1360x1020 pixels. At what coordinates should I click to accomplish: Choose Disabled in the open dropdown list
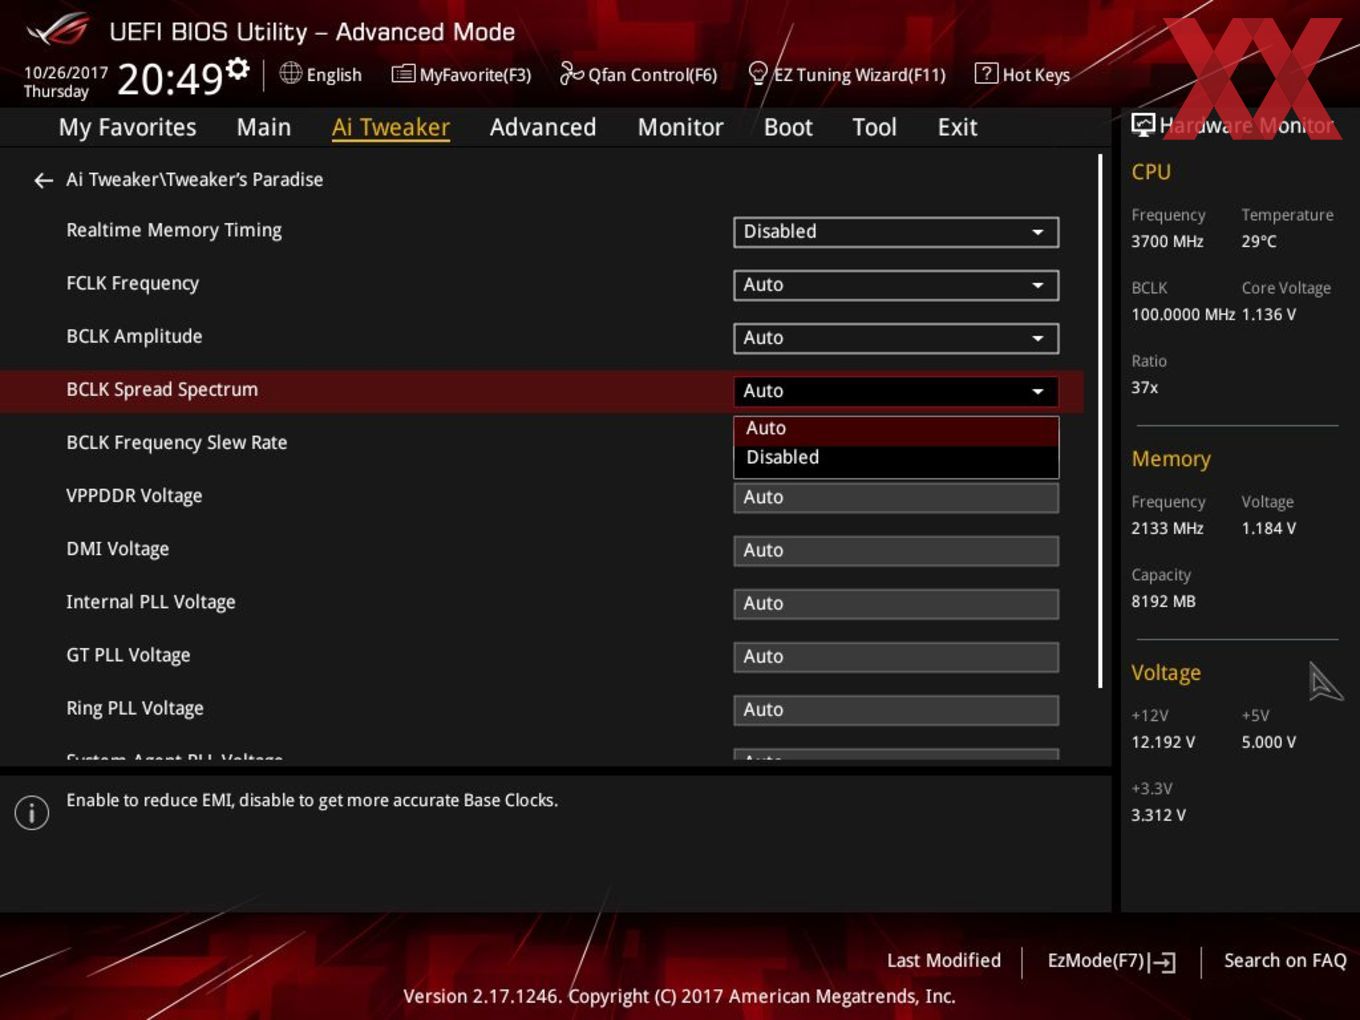pyautogui.click(x=895, y=458)
